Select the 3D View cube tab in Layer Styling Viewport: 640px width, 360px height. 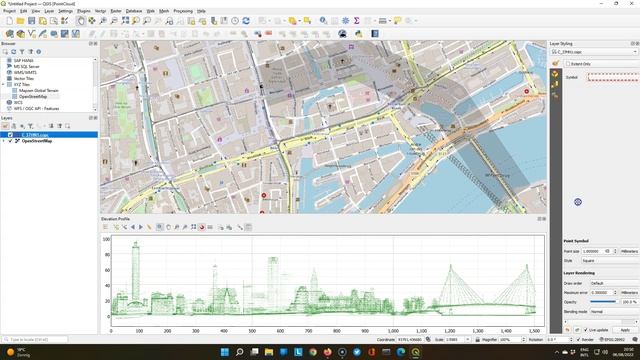555,74
